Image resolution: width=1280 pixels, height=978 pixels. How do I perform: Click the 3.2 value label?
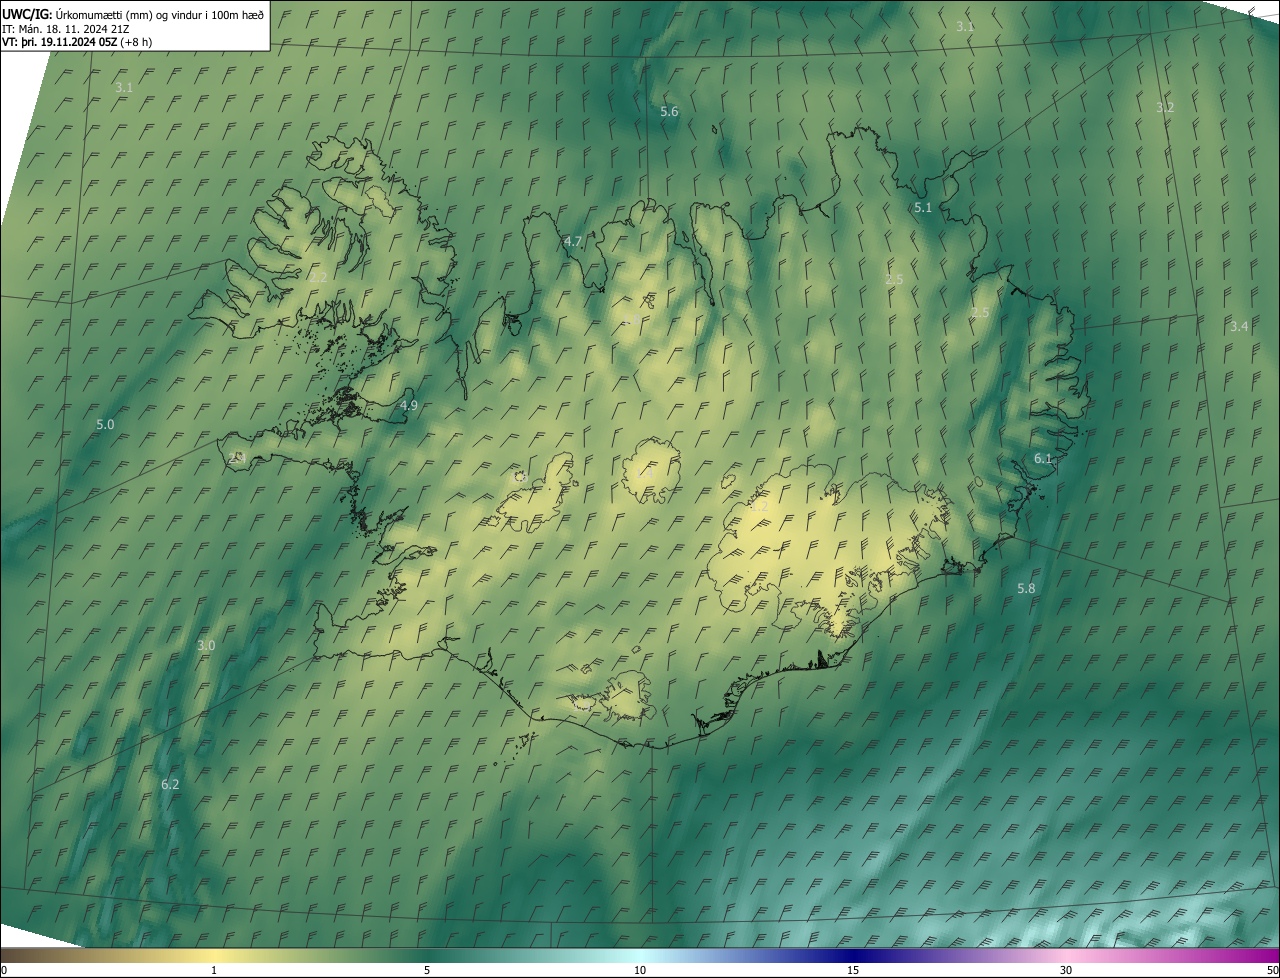(x=1165, y=107)
